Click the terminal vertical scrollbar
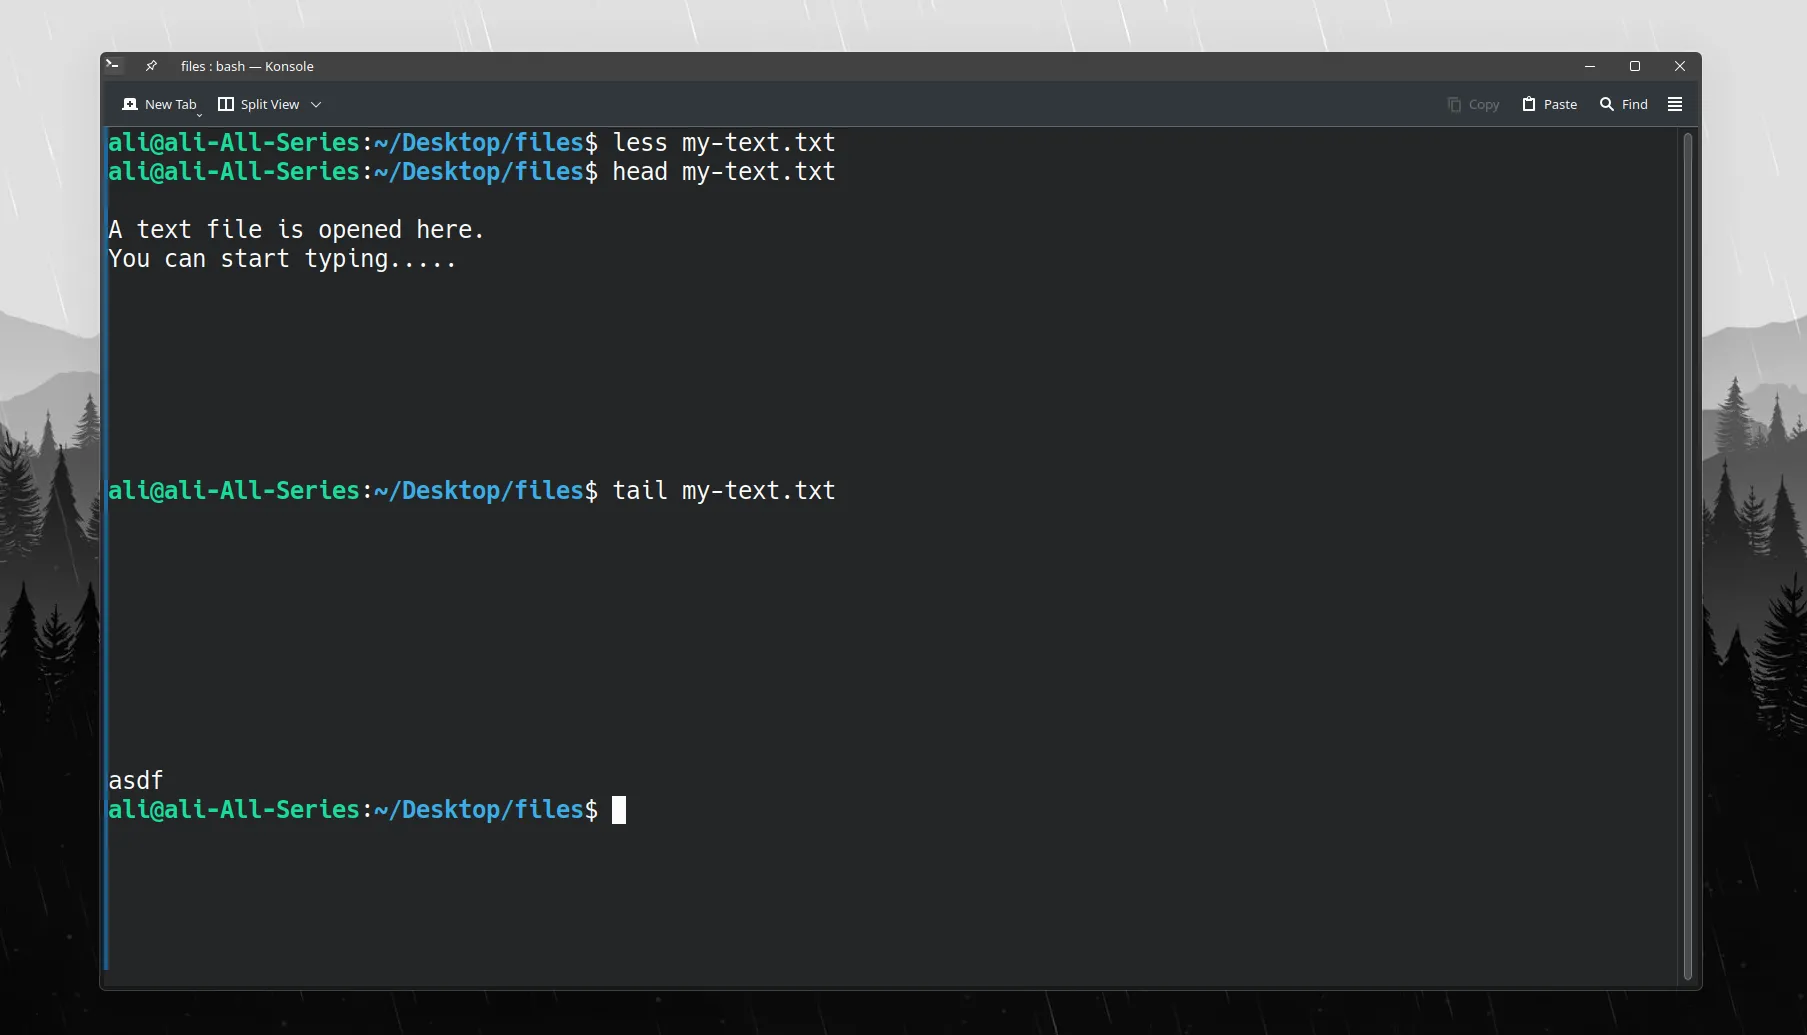Viewport: 1807px width, 1035px height. [1688, 555]
